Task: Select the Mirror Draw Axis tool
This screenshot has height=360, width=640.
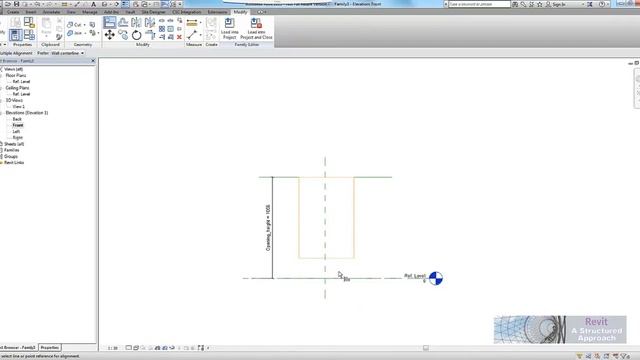Action: click(x=150, y=22)
